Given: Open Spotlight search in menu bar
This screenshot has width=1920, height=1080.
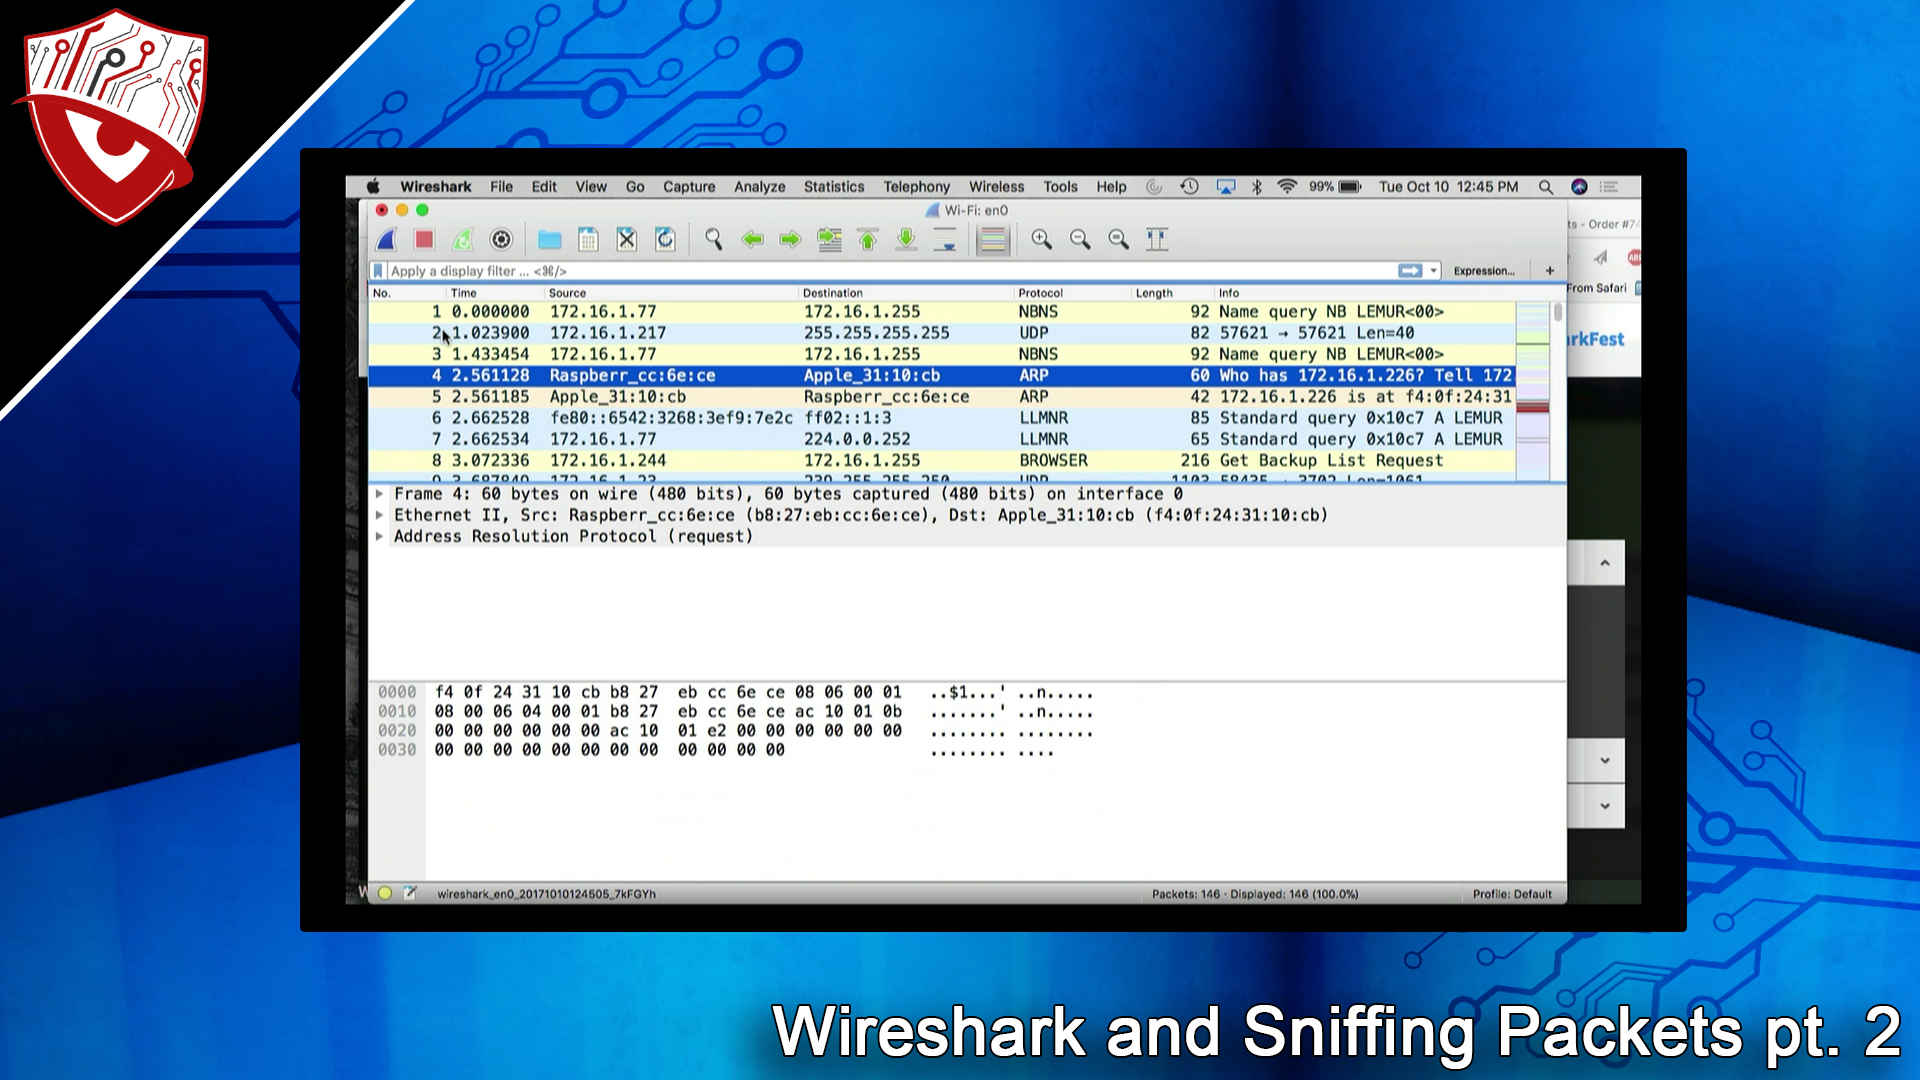Looking at the screenshot, I should [1546, 187].
